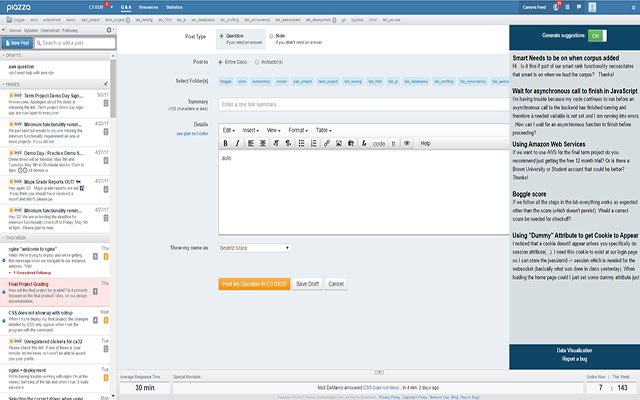The image size is (640, 400).
Task: Toggle bold formatting in details editor
Action: (x=225, y=143)
